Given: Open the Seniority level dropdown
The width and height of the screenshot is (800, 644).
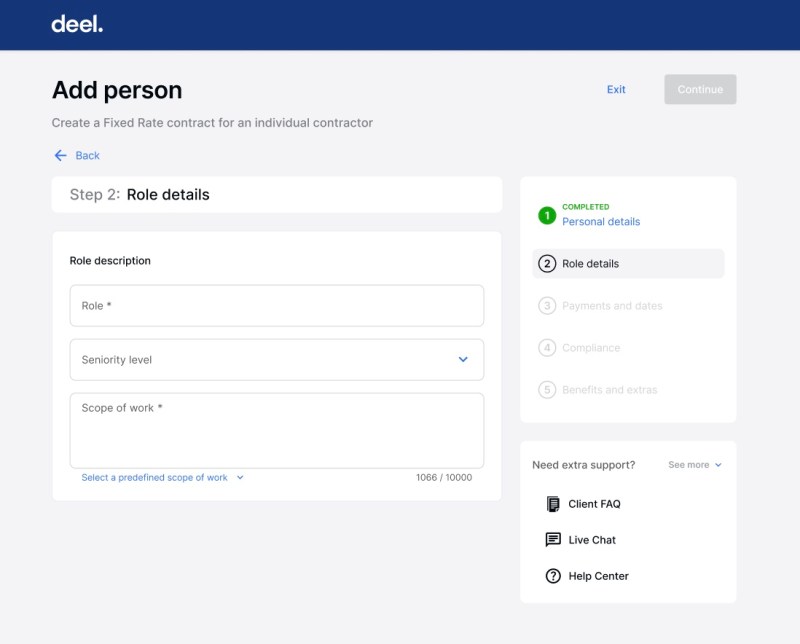Looking at the screenshot, I should [277, 360].
